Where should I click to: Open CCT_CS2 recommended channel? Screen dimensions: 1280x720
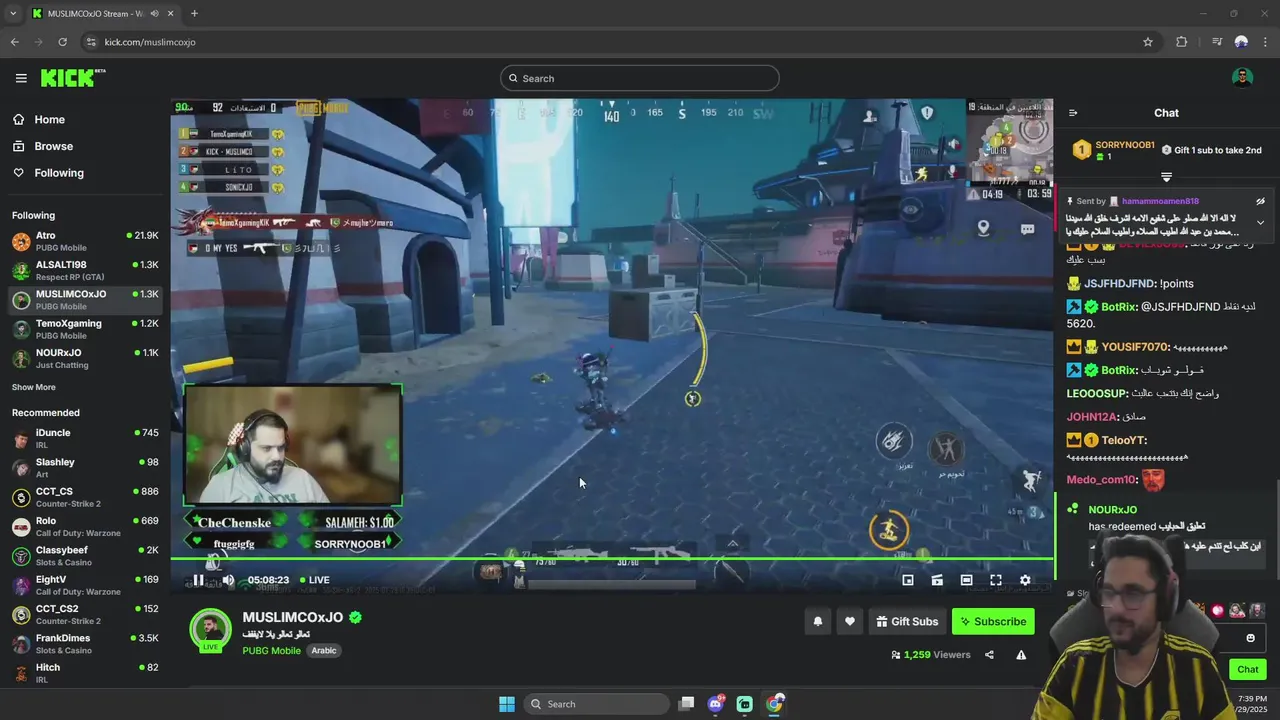click(x=85, y=614)
